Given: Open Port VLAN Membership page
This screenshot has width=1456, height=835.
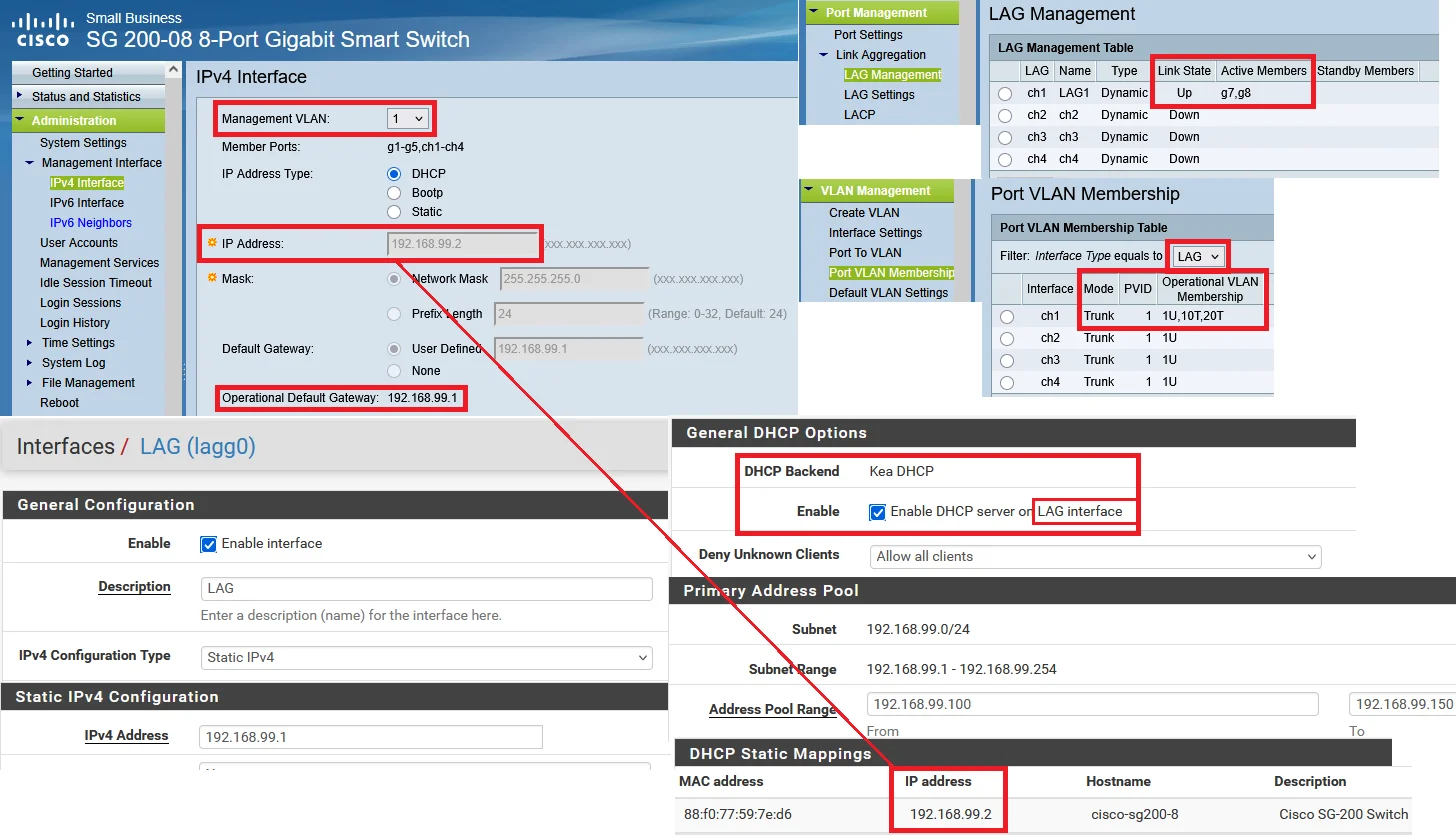Looking at the screenshot, I should (x=892, y=273).
